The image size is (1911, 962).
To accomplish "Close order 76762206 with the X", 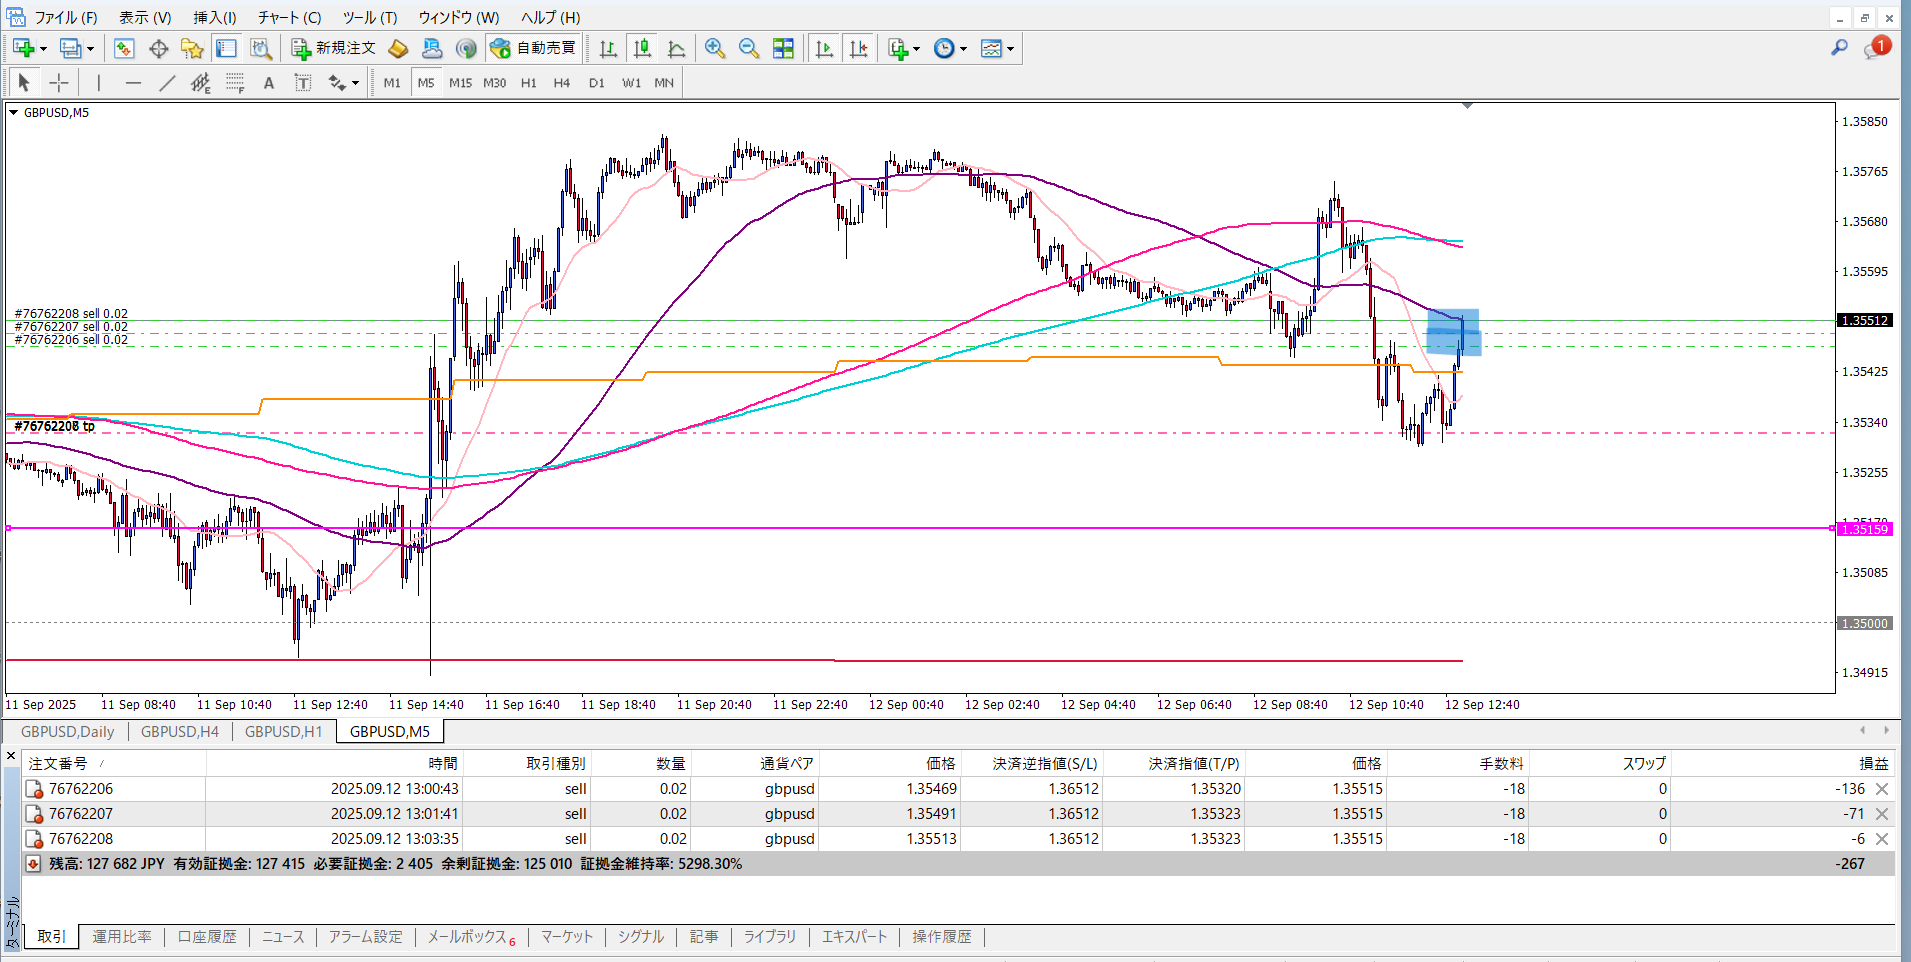I will click(x=1882, y=789).
